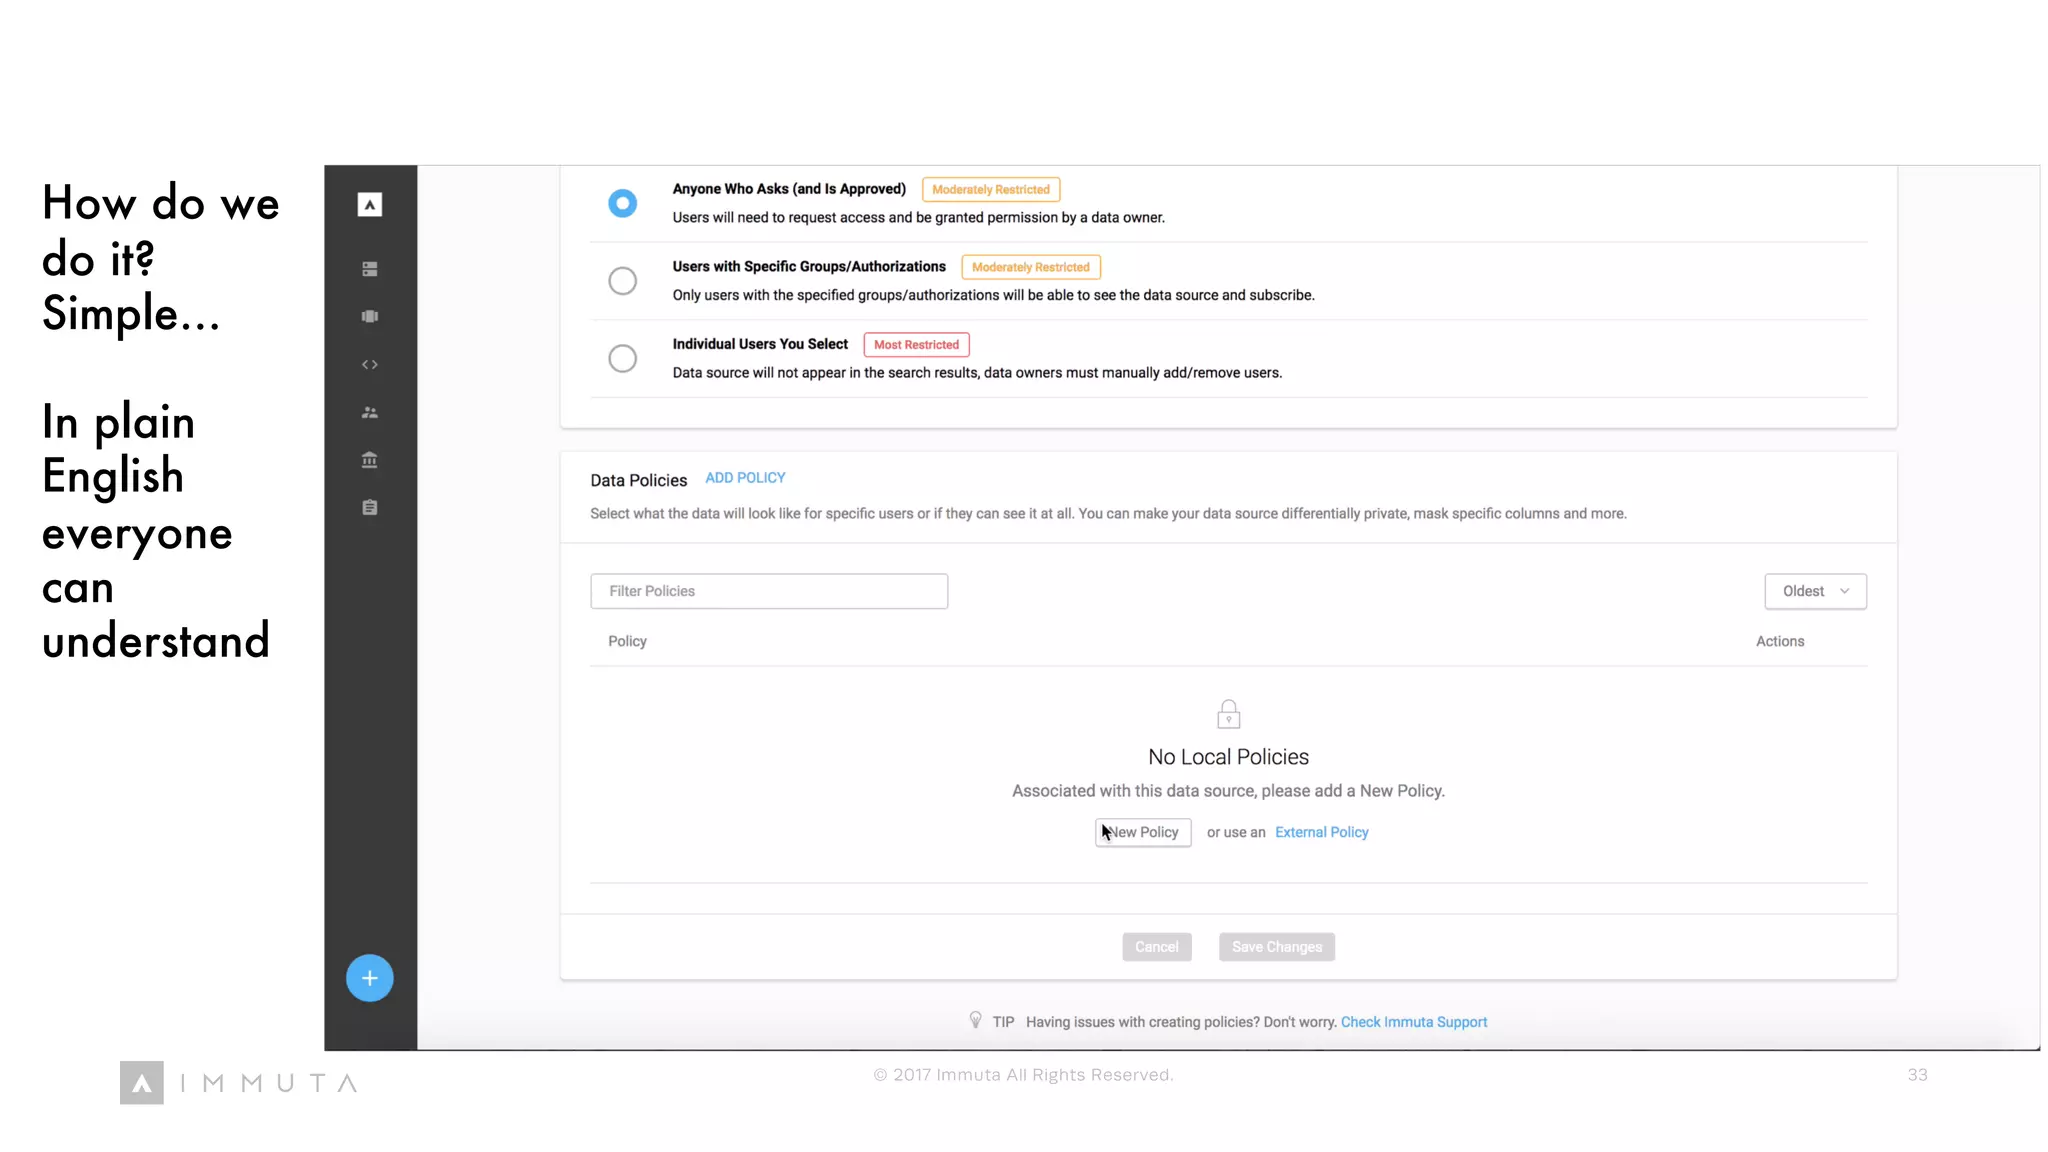Click ADD POLICY next to Data Policies
Screen dimensions: 2048x1152
click(x=745, y=478)
